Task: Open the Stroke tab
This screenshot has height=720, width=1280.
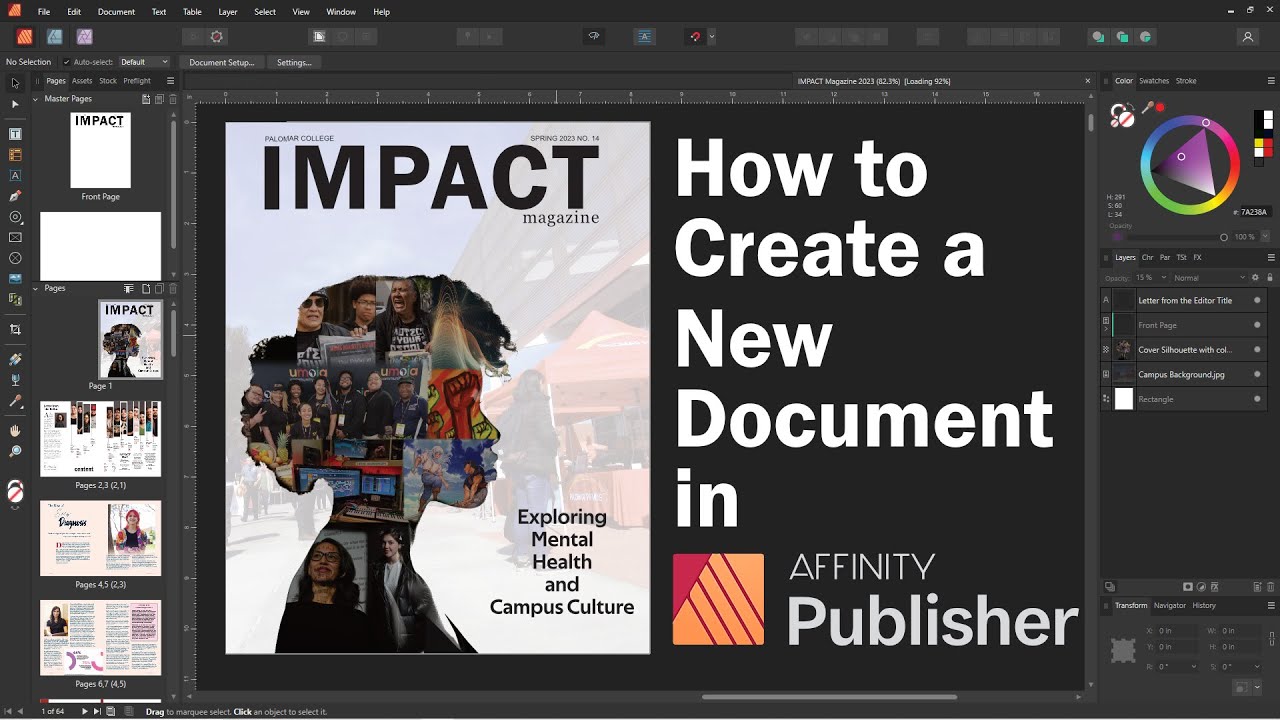Action: (x=1186, y=81)
